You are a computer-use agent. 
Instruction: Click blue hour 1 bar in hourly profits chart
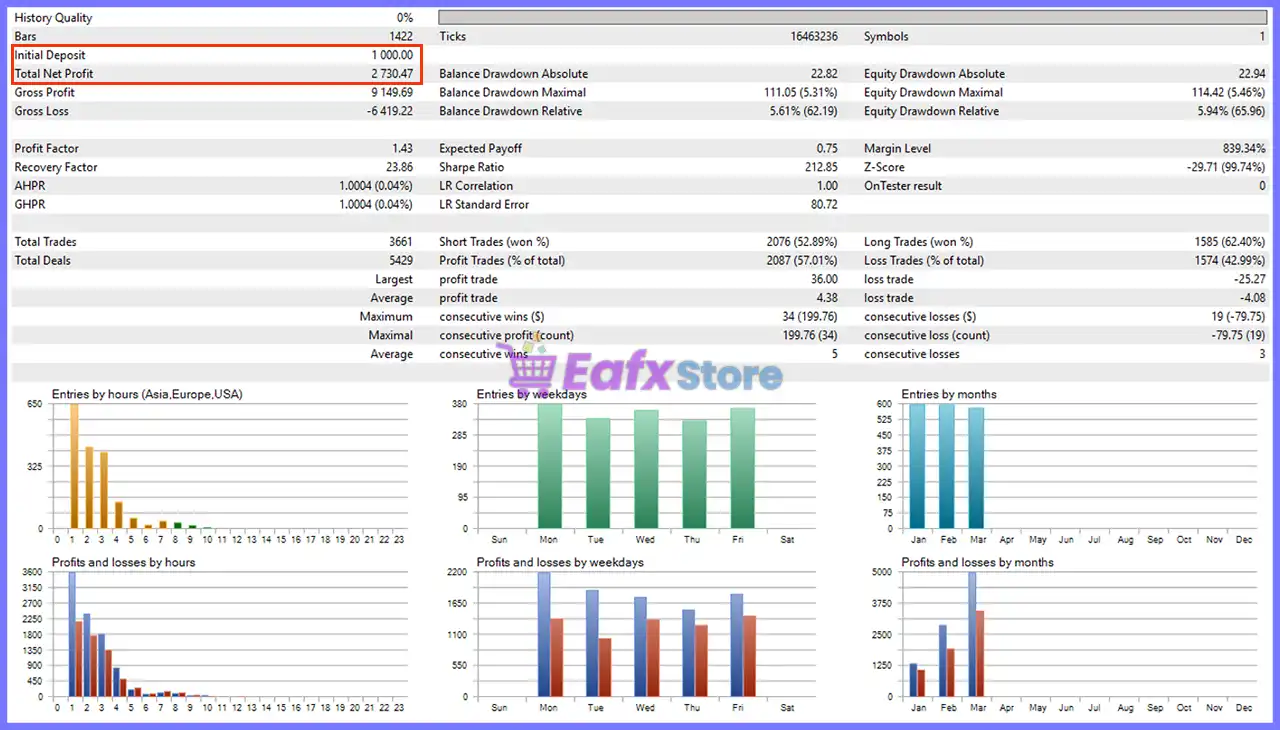tap(71, 634)
